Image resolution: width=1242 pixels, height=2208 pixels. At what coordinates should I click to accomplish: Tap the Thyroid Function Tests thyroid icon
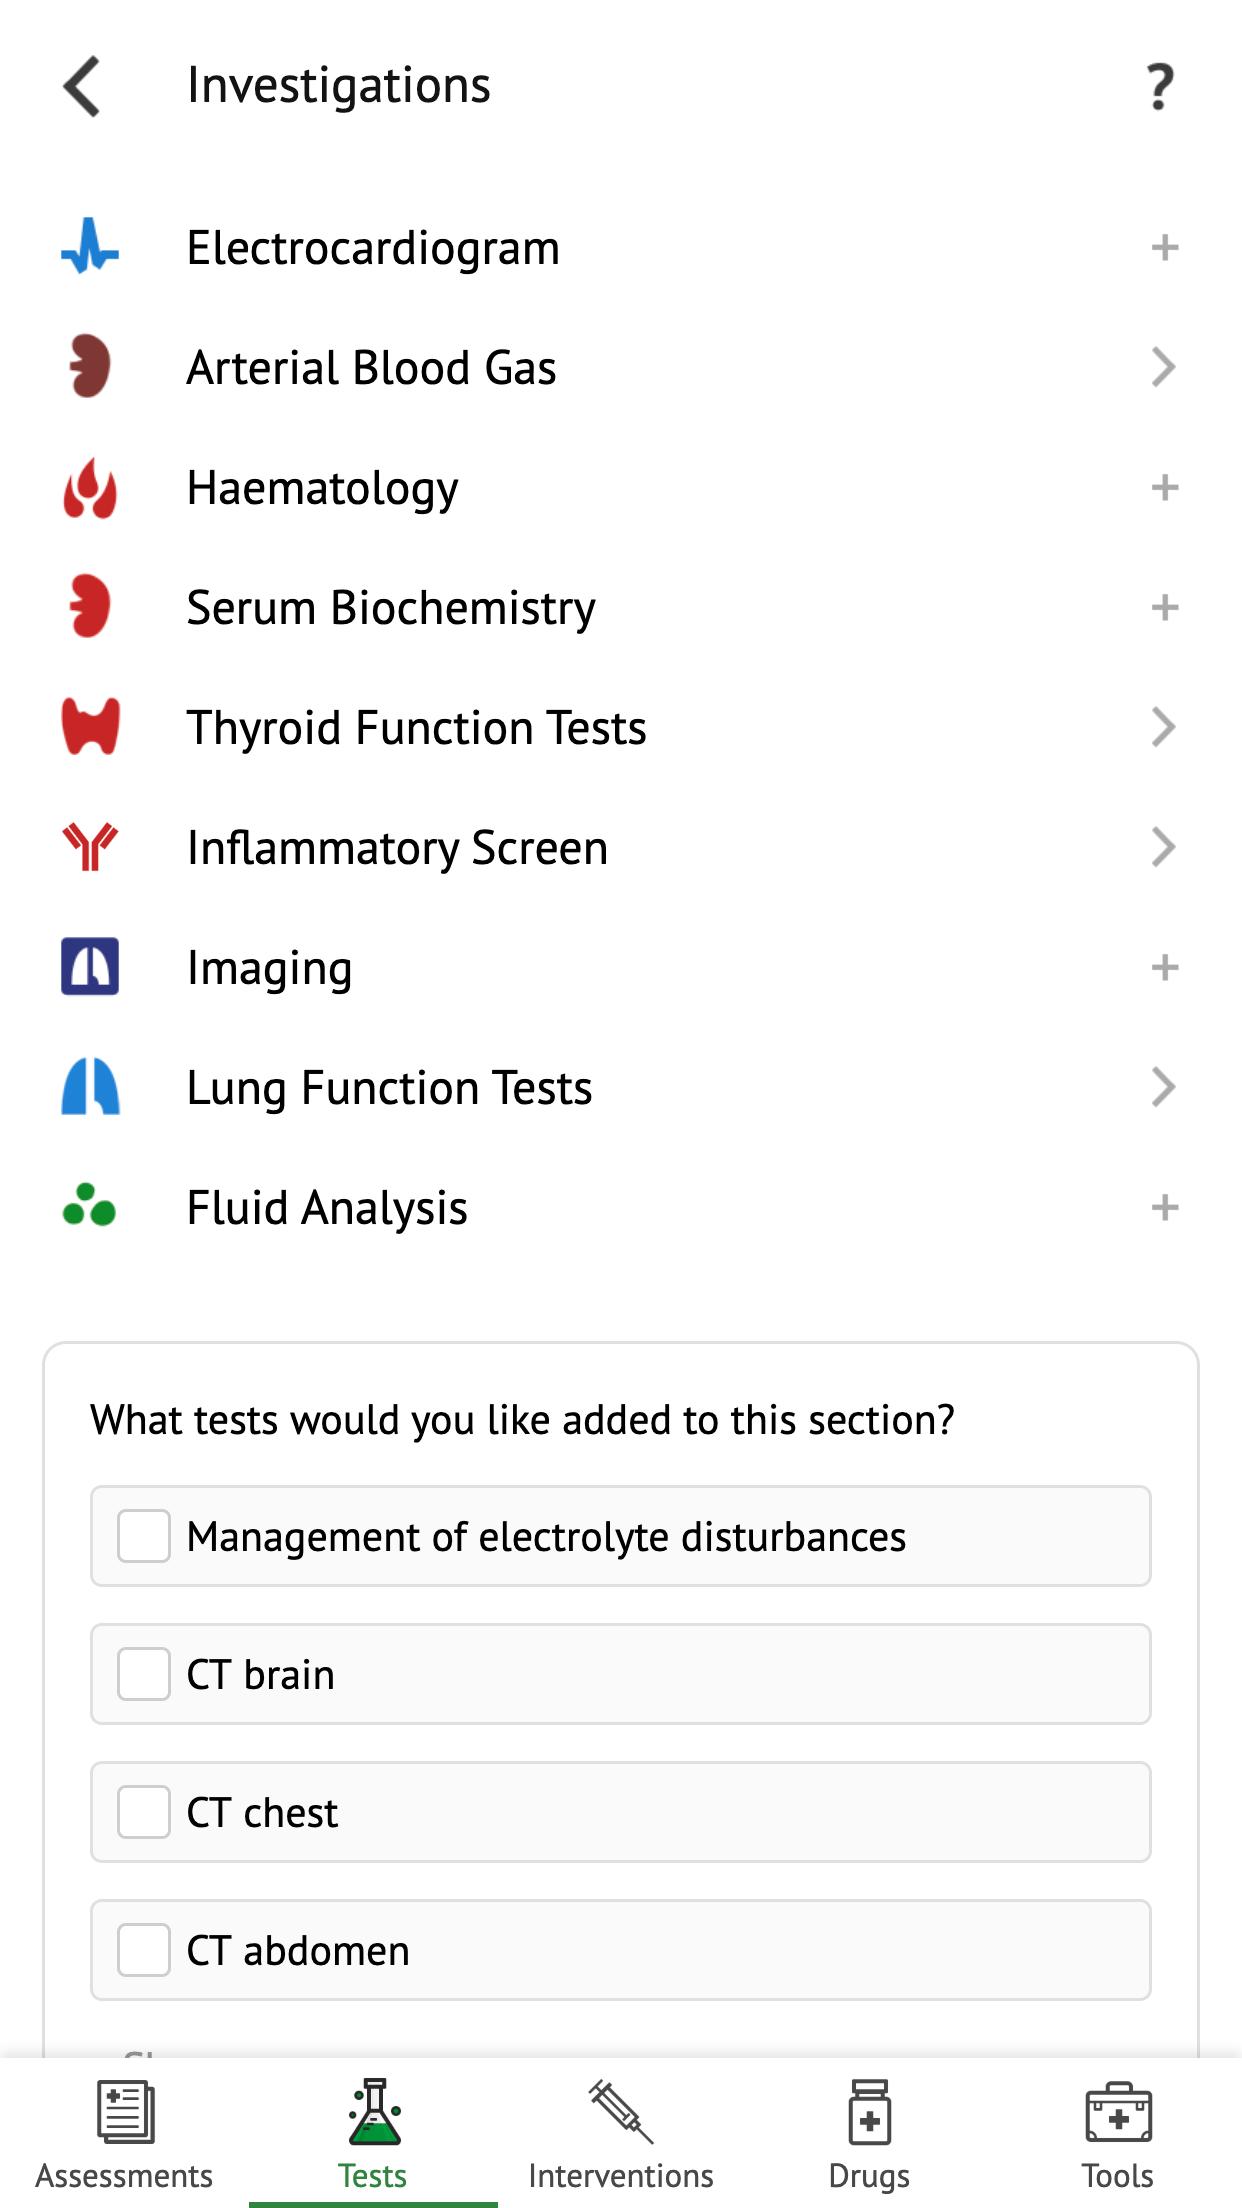click(x=90, y=727)
